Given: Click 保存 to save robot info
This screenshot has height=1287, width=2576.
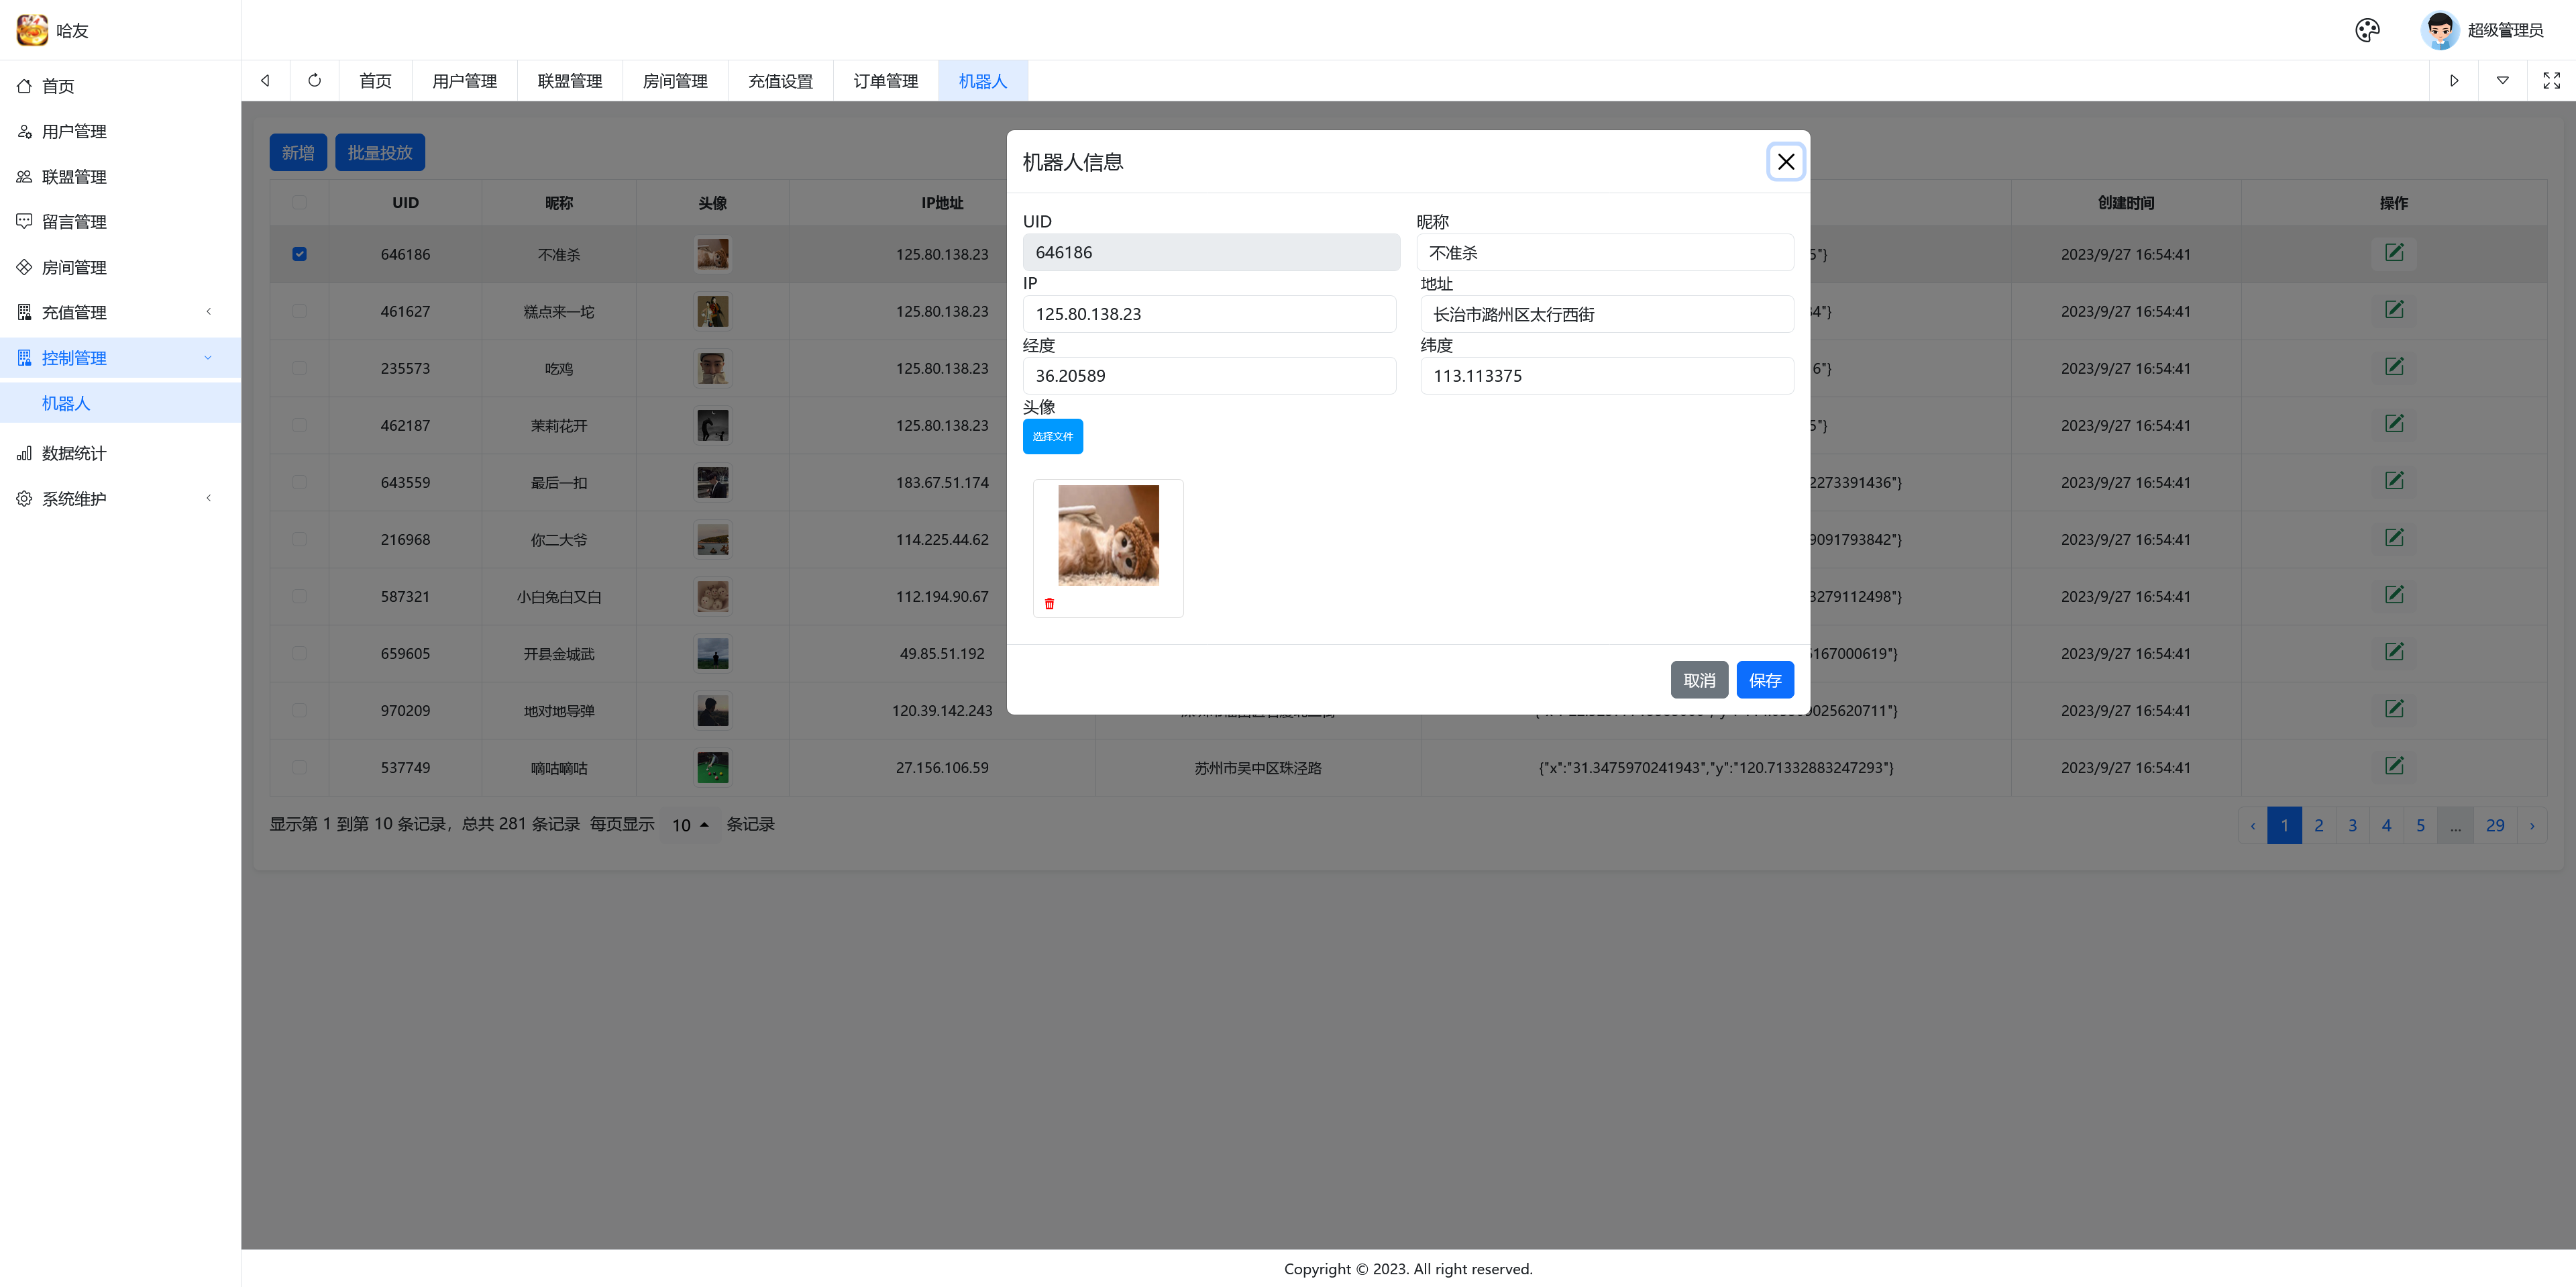Looking at the screenshot, I should (1764, 679).
